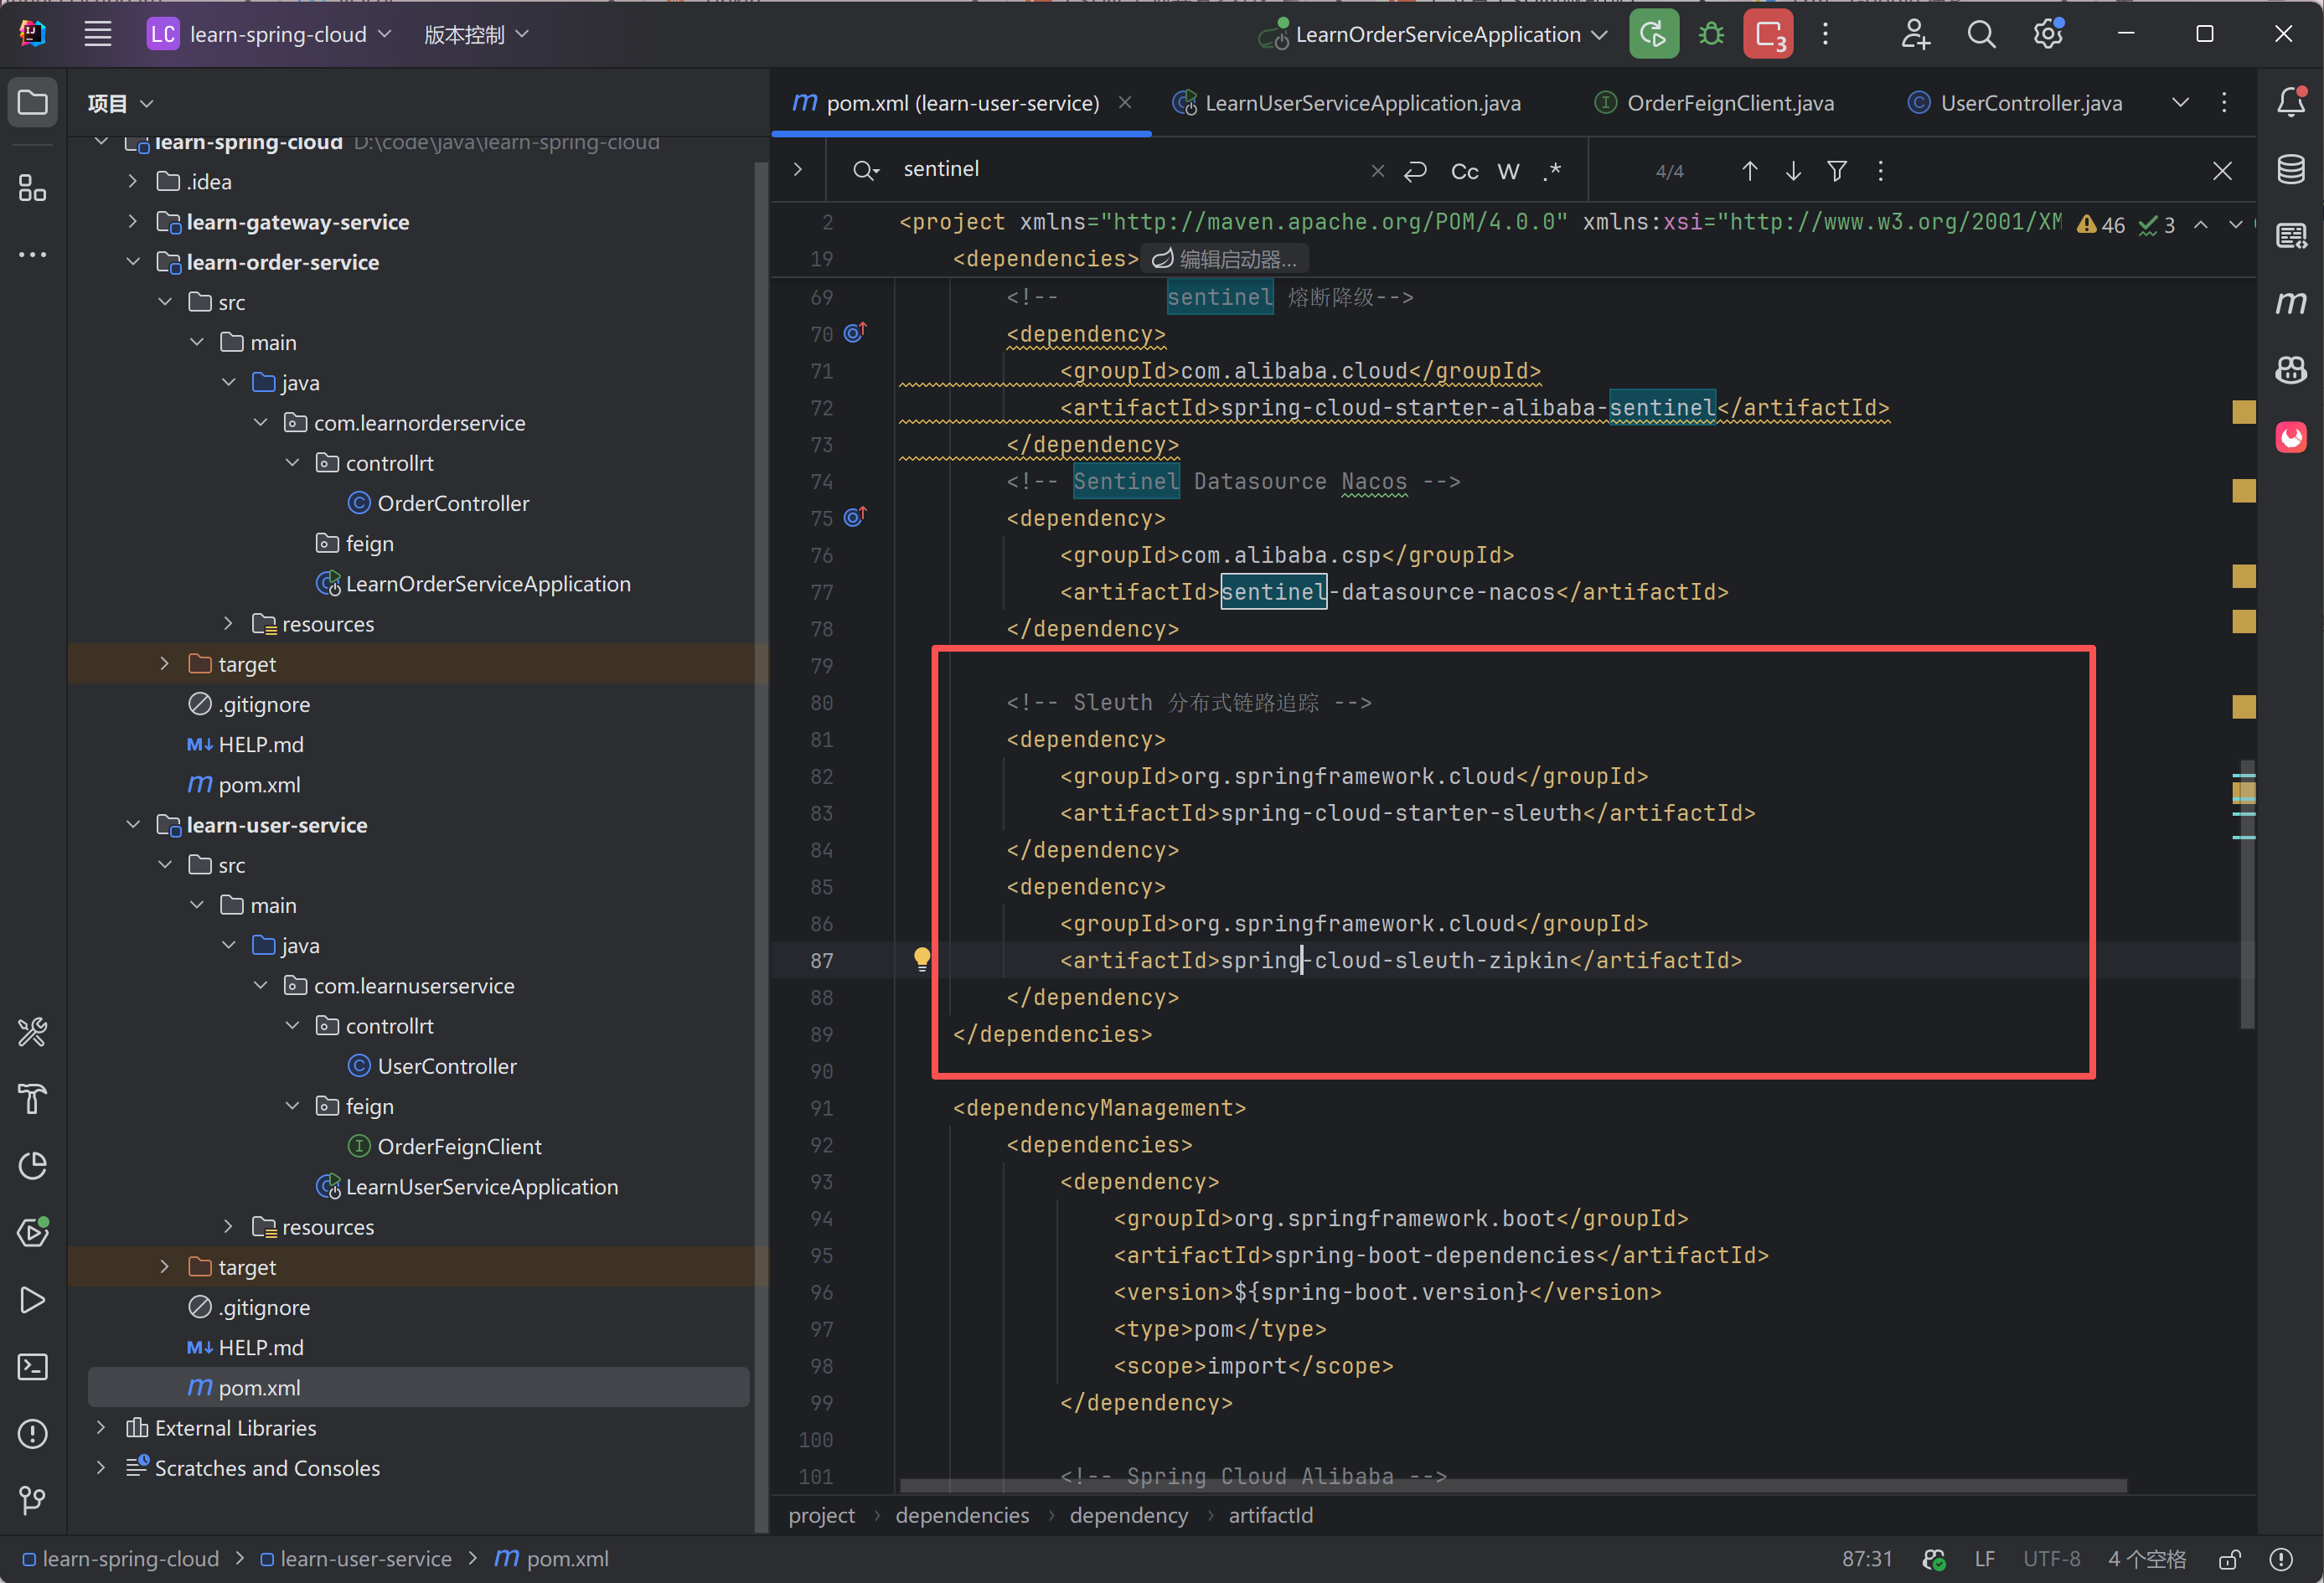The image size is (2324, 1583).
Task: Click LF line separator in status bar
Action: pos(1984,1559)
